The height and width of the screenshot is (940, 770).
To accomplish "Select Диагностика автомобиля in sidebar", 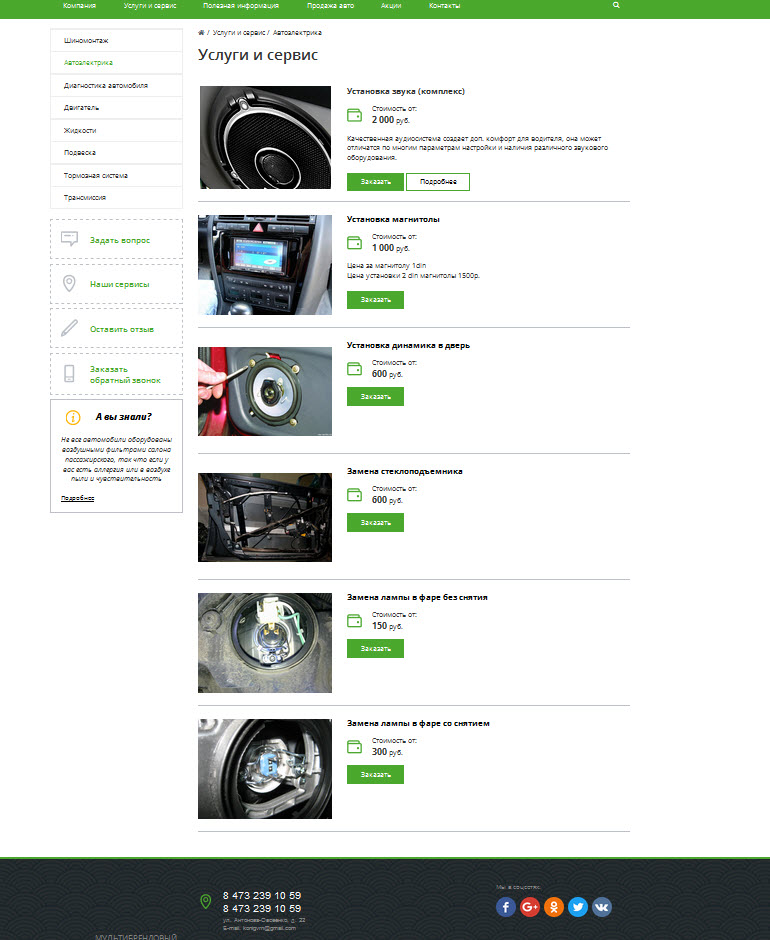I will tap(116, 85).
